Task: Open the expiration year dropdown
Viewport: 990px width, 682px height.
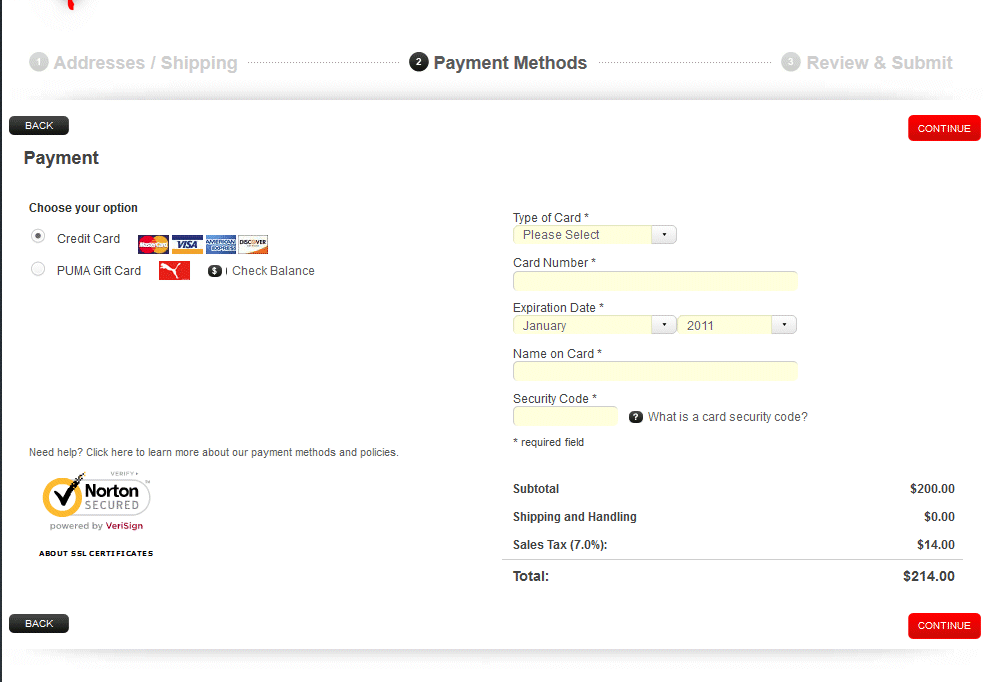Action: click(x=737, y=326)
